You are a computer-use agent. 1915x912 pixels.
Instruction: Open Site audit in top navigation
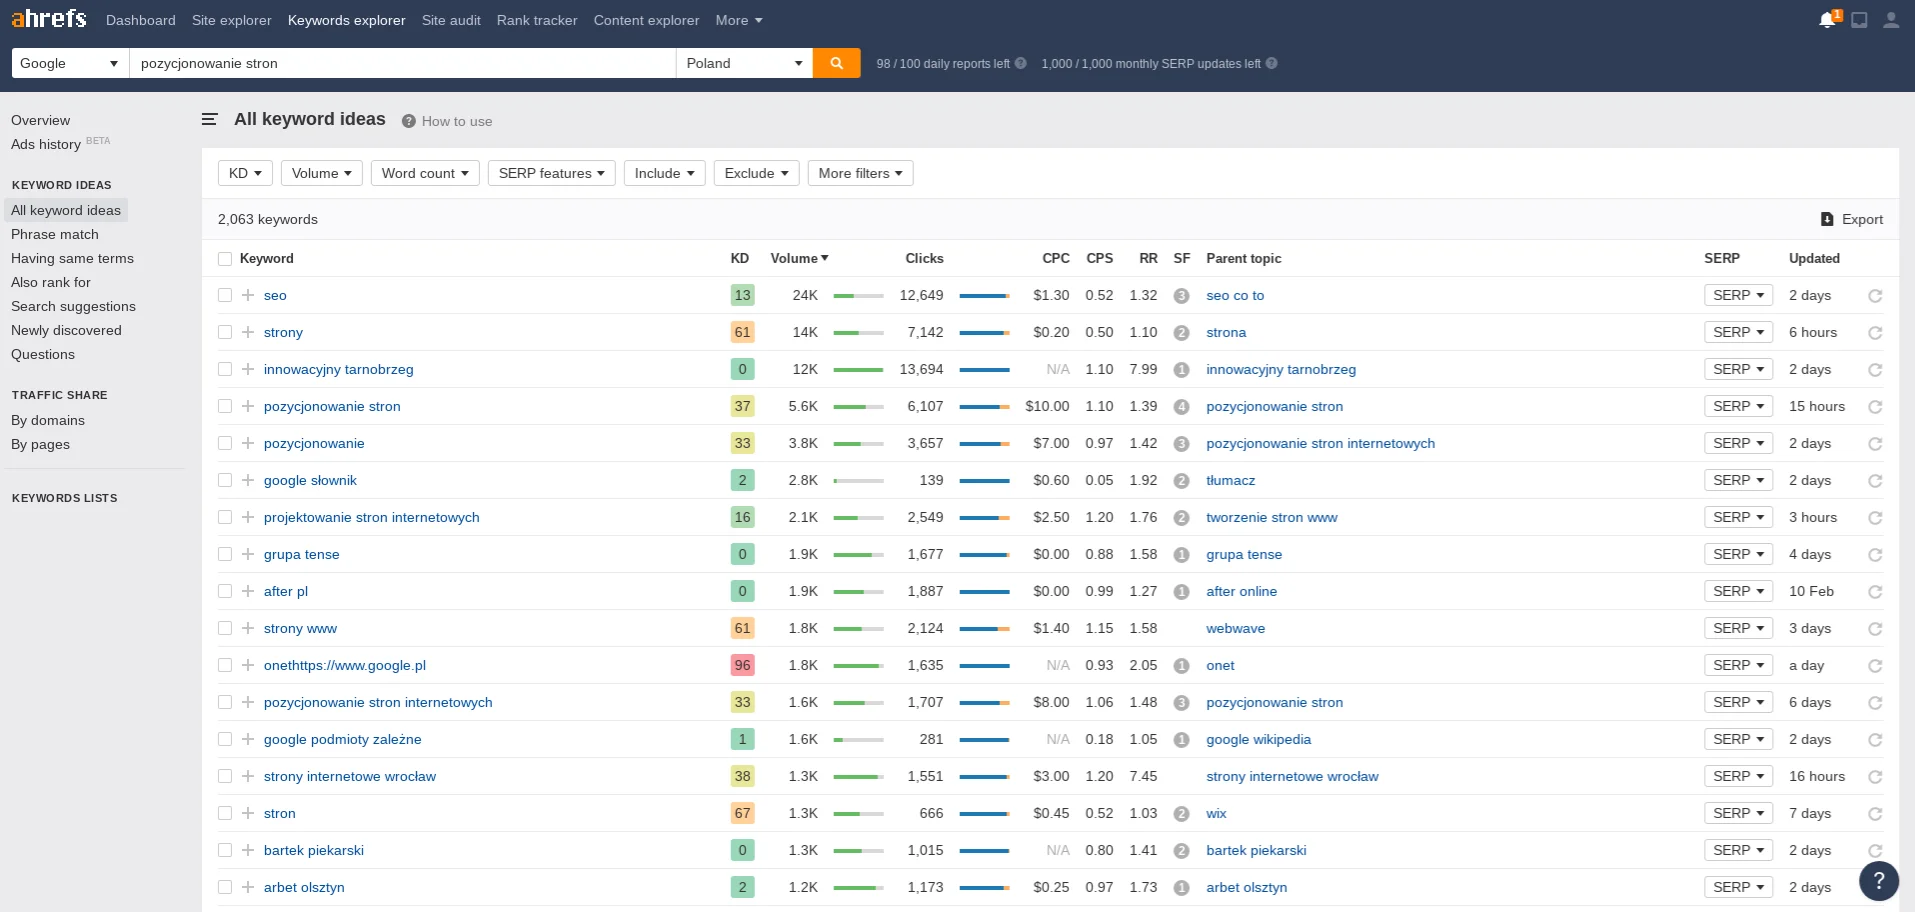click(451, 20)
